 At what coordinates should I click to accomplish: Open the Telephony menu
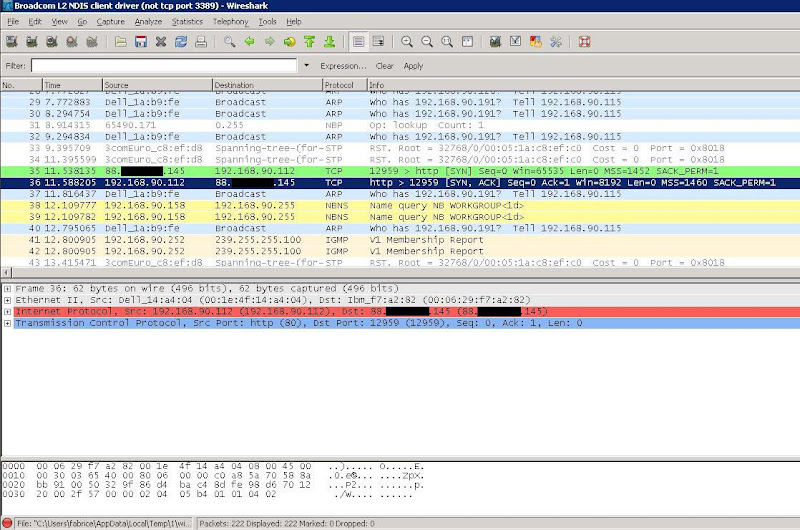[231, 21]
